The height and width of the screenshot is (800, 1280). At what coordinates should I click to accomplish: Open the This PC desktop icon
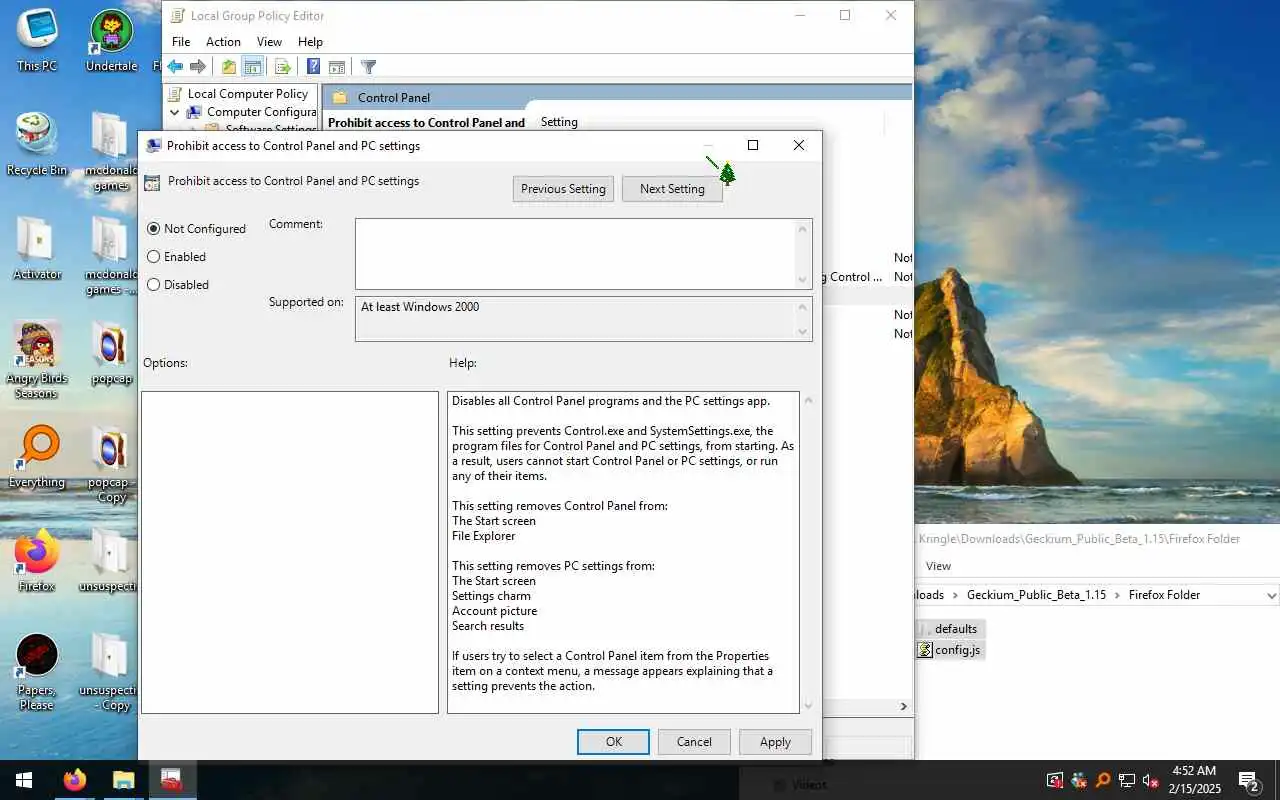click(x=37, y=41)
